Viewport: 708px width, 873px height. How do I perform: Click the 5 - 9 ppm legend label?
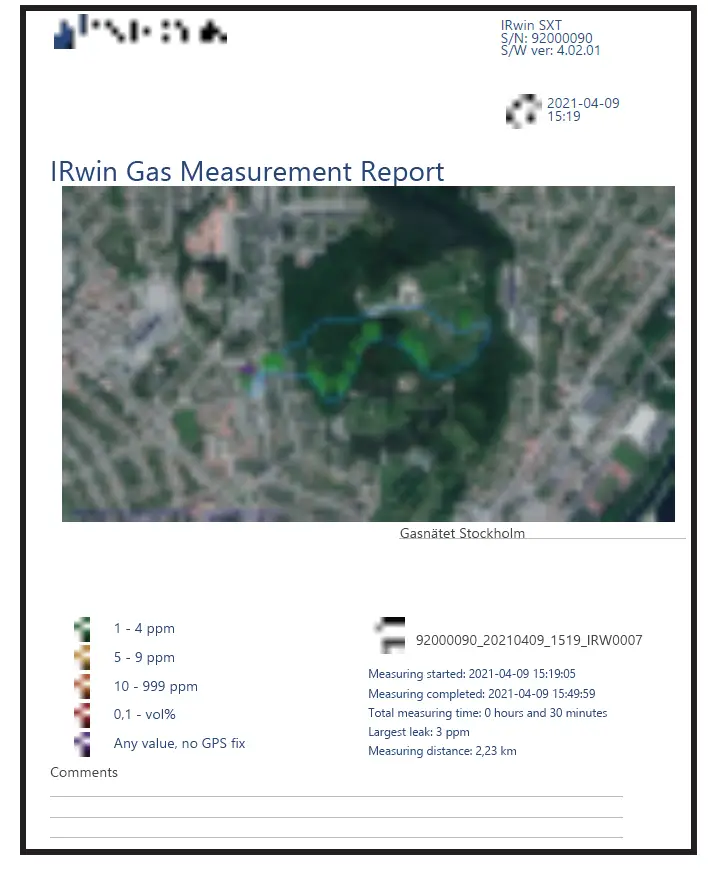[144, 658]
